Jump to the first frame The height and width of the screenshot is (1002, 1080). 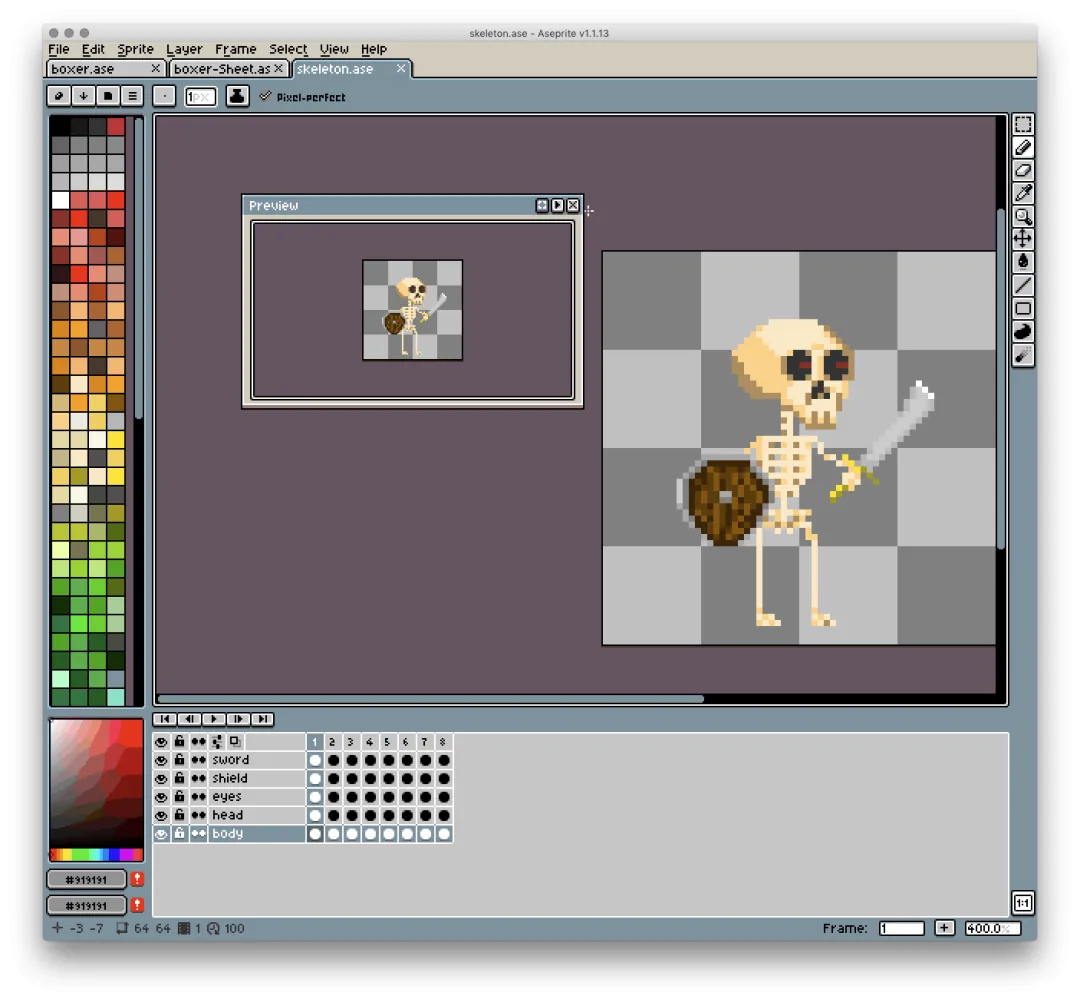point(165,719)
